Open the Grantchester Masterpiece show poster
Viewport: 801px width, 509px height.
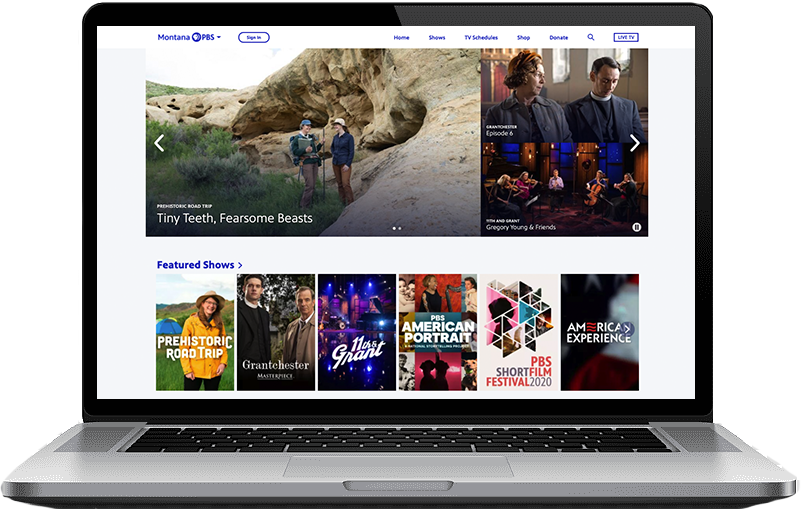(x=276, y=332)
